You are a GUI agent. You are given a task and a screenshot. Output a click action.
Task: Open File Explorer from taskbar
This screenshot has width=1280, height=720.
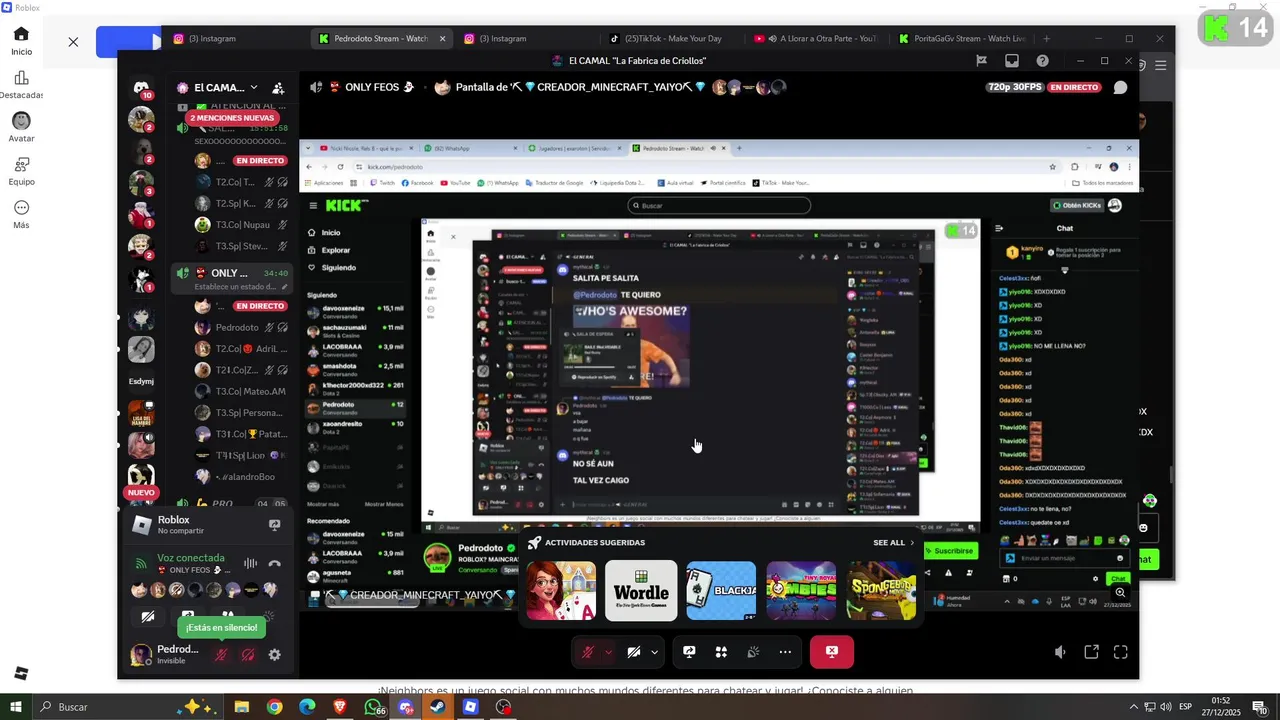pos(242,707)
